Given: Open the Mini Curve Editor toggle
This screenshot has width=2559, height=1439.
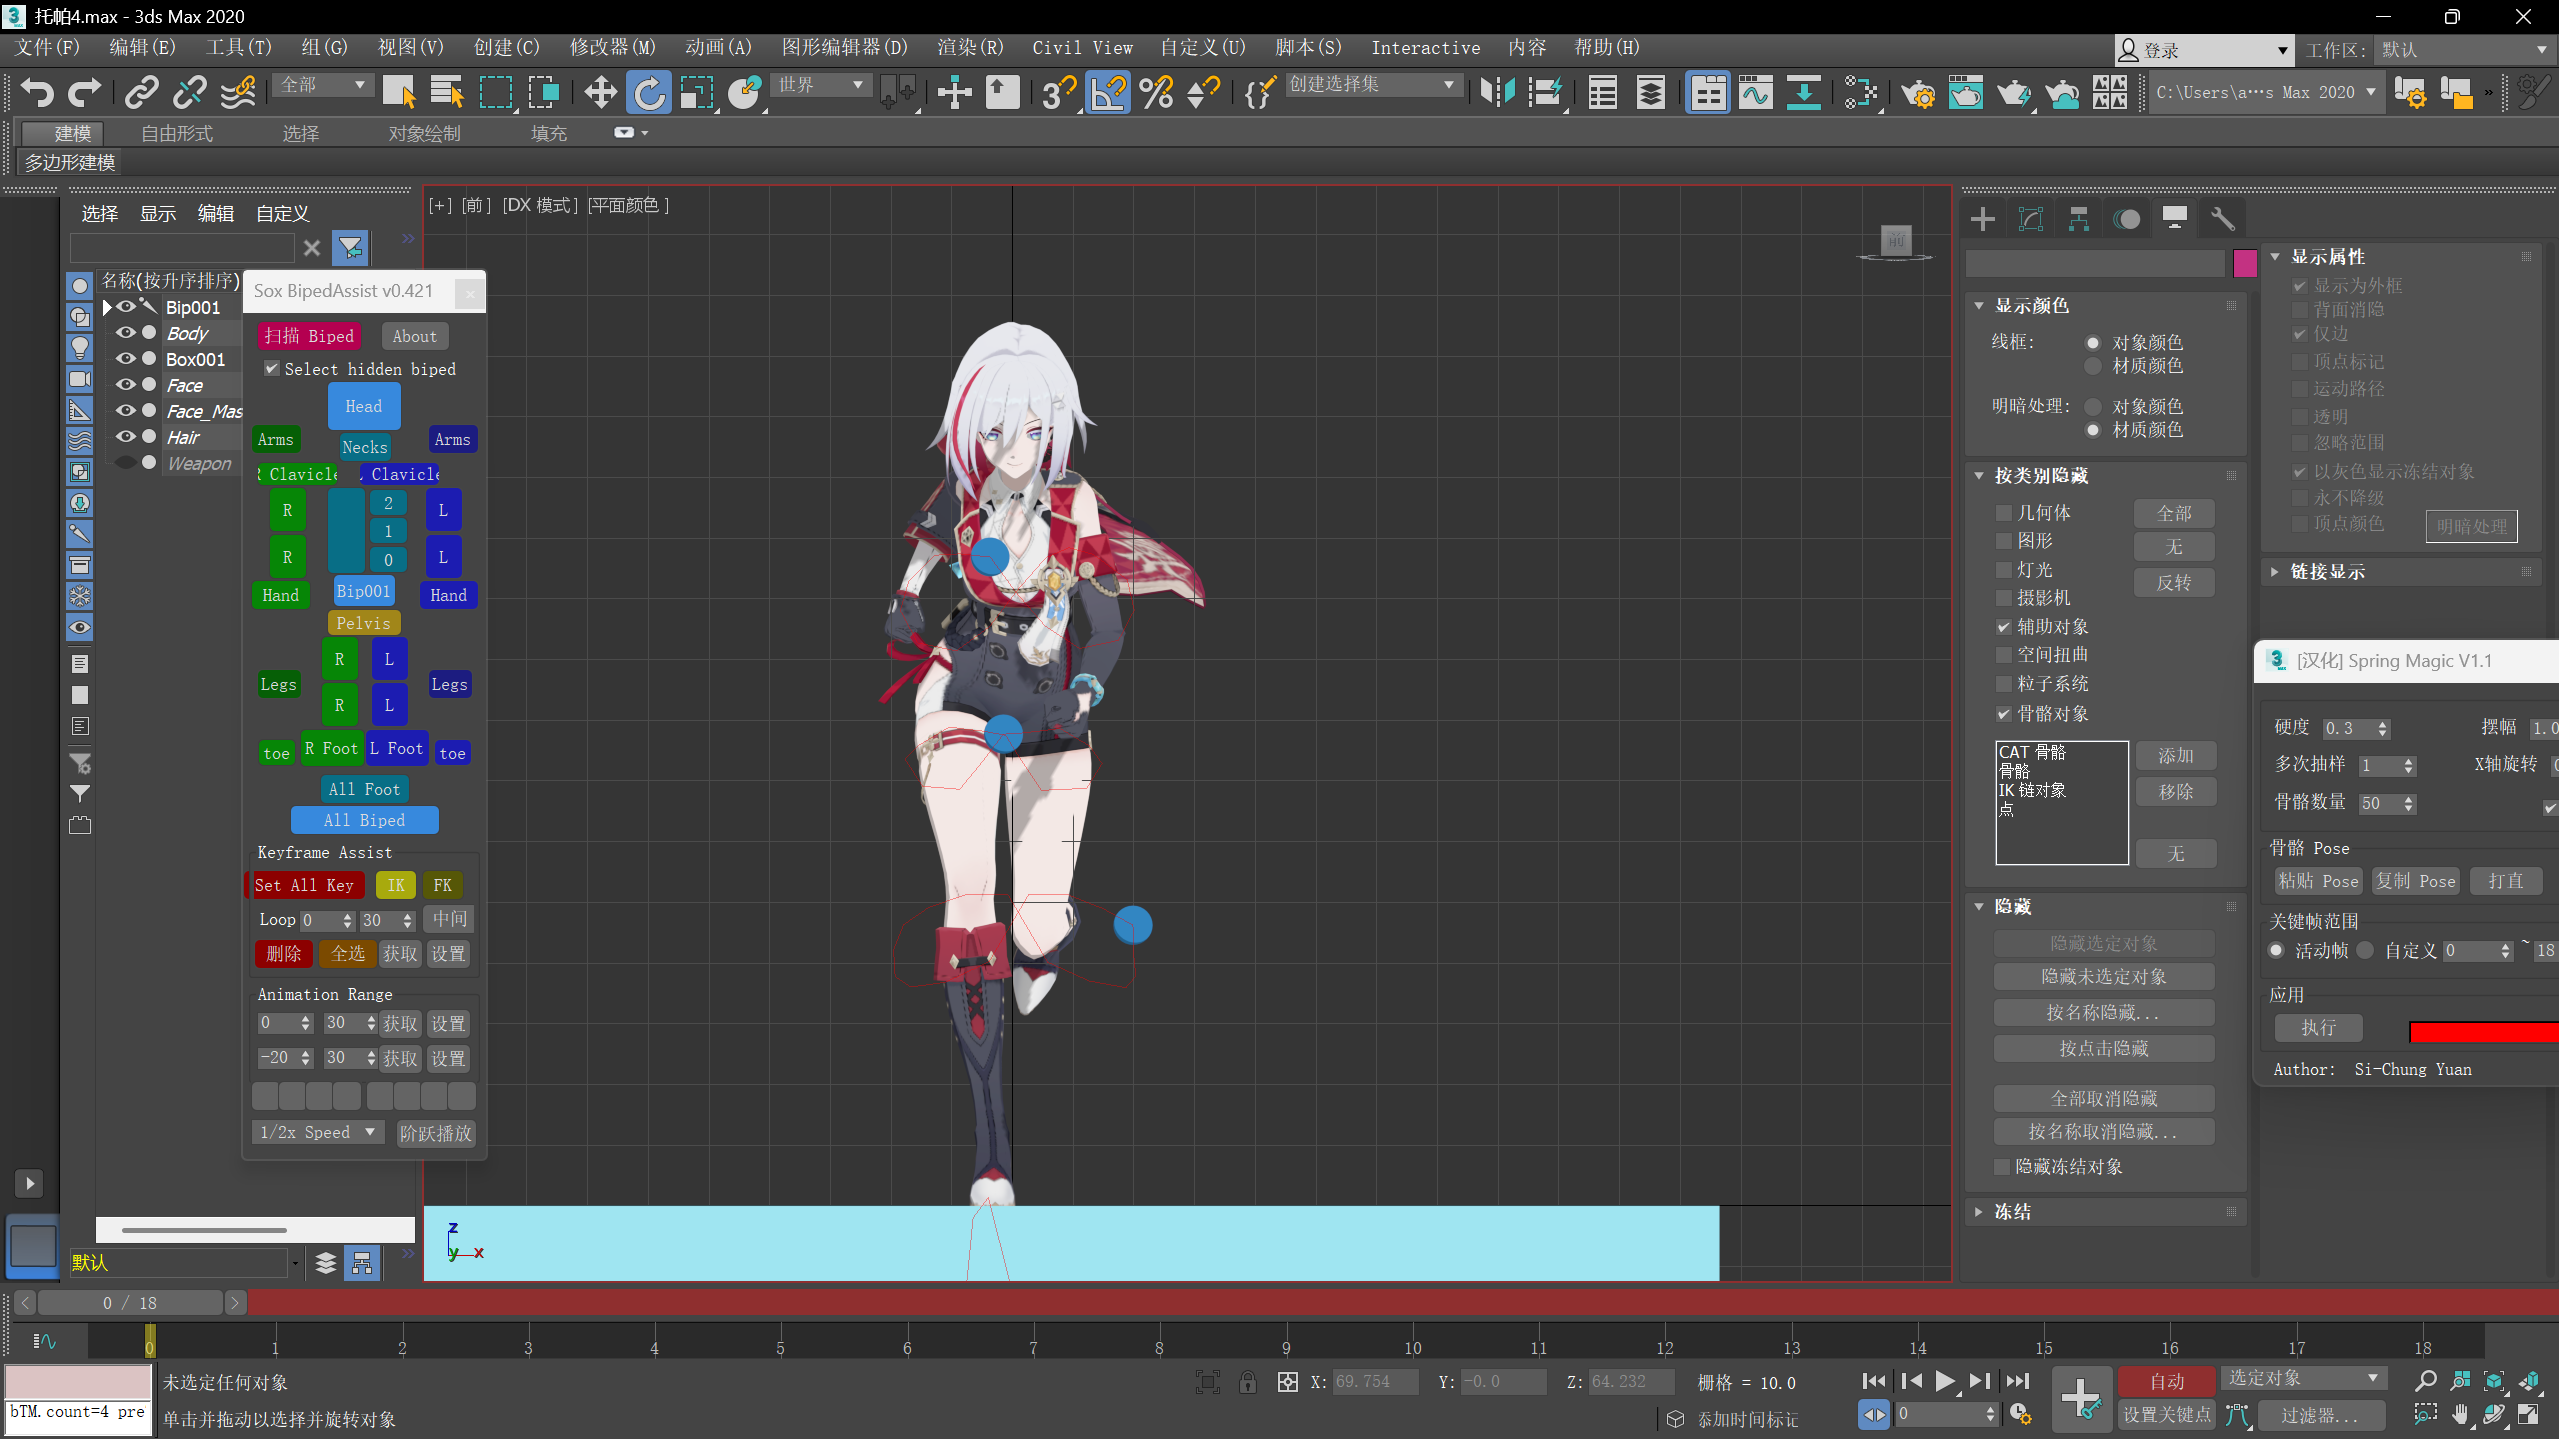Looking at the screenshot, I should coord(45,1341).
